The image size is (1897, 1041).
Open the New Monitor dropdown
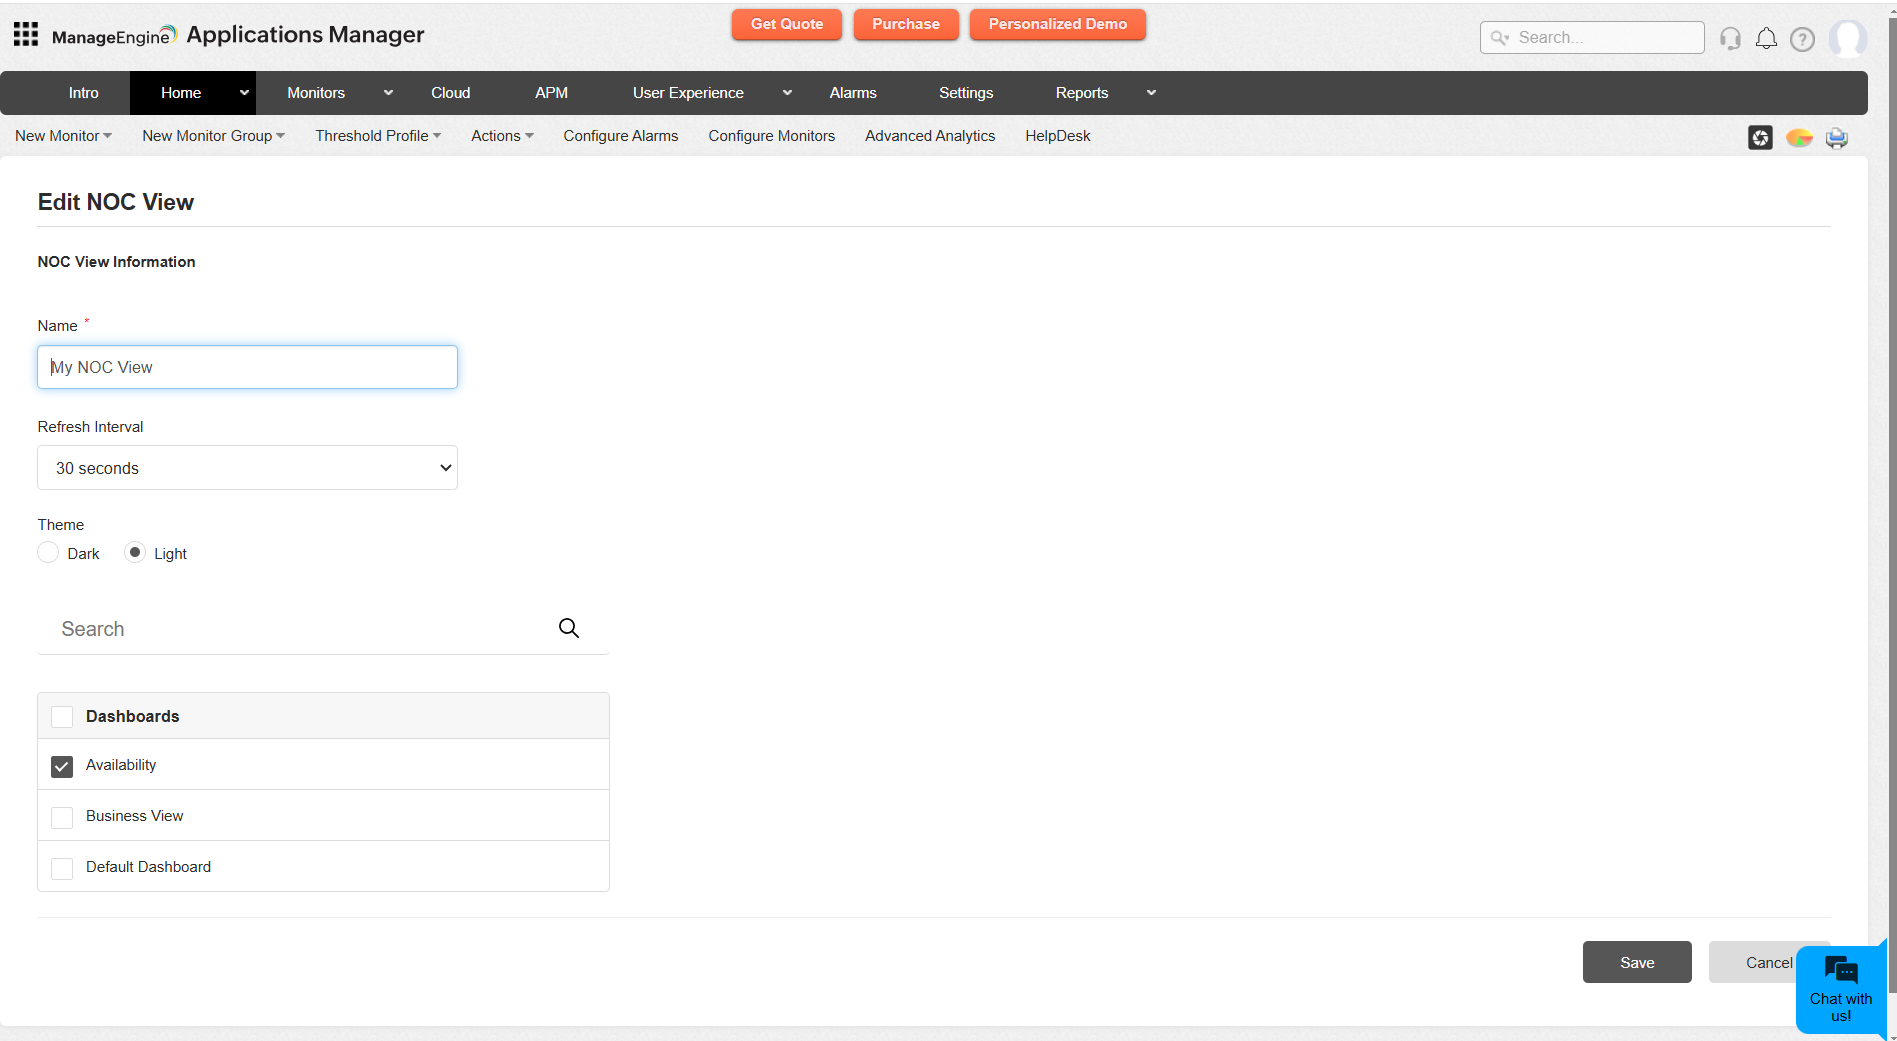pos(63,136)
